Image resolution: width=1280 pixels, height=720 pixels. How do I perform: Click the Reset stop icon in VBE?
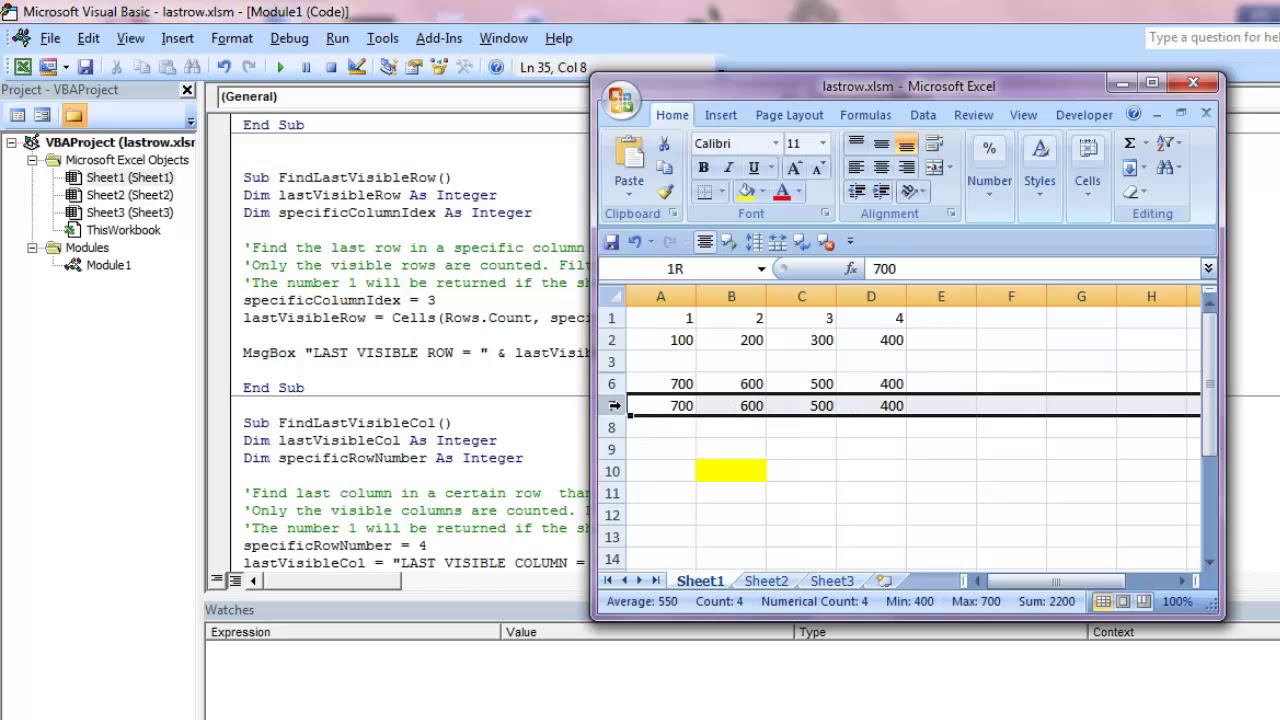click(x=331, y=67)
